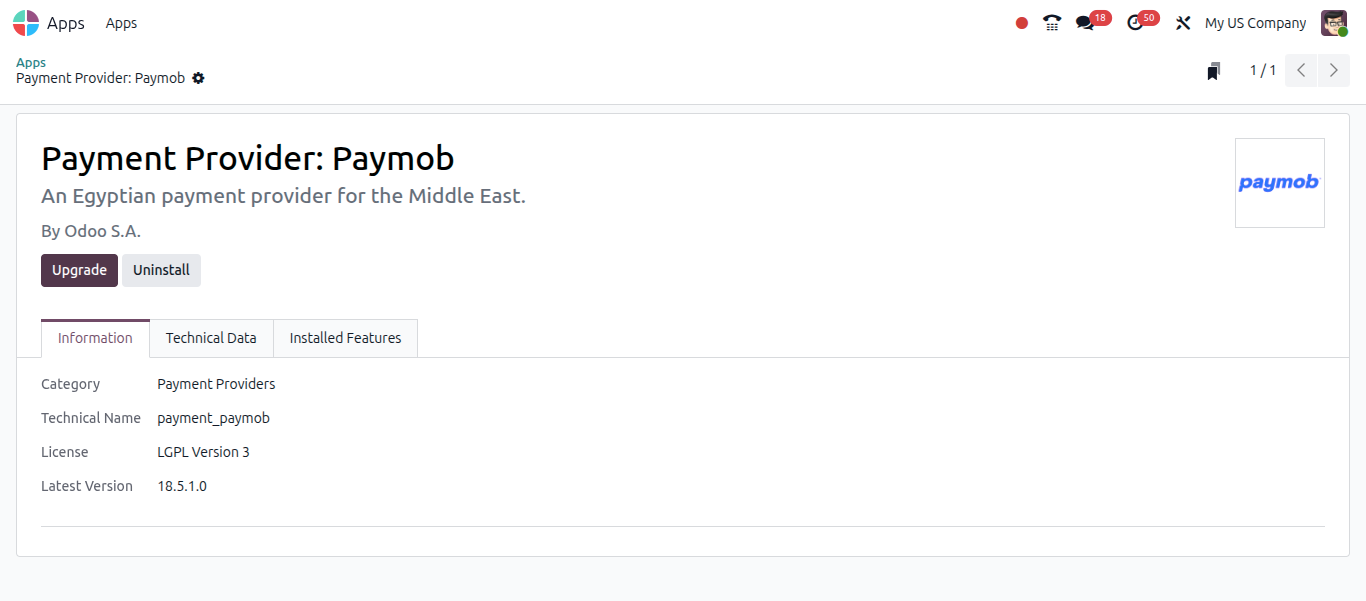Open the VoIP phone icon
Screen dimensions: 1366x601
coord(1052,23)
